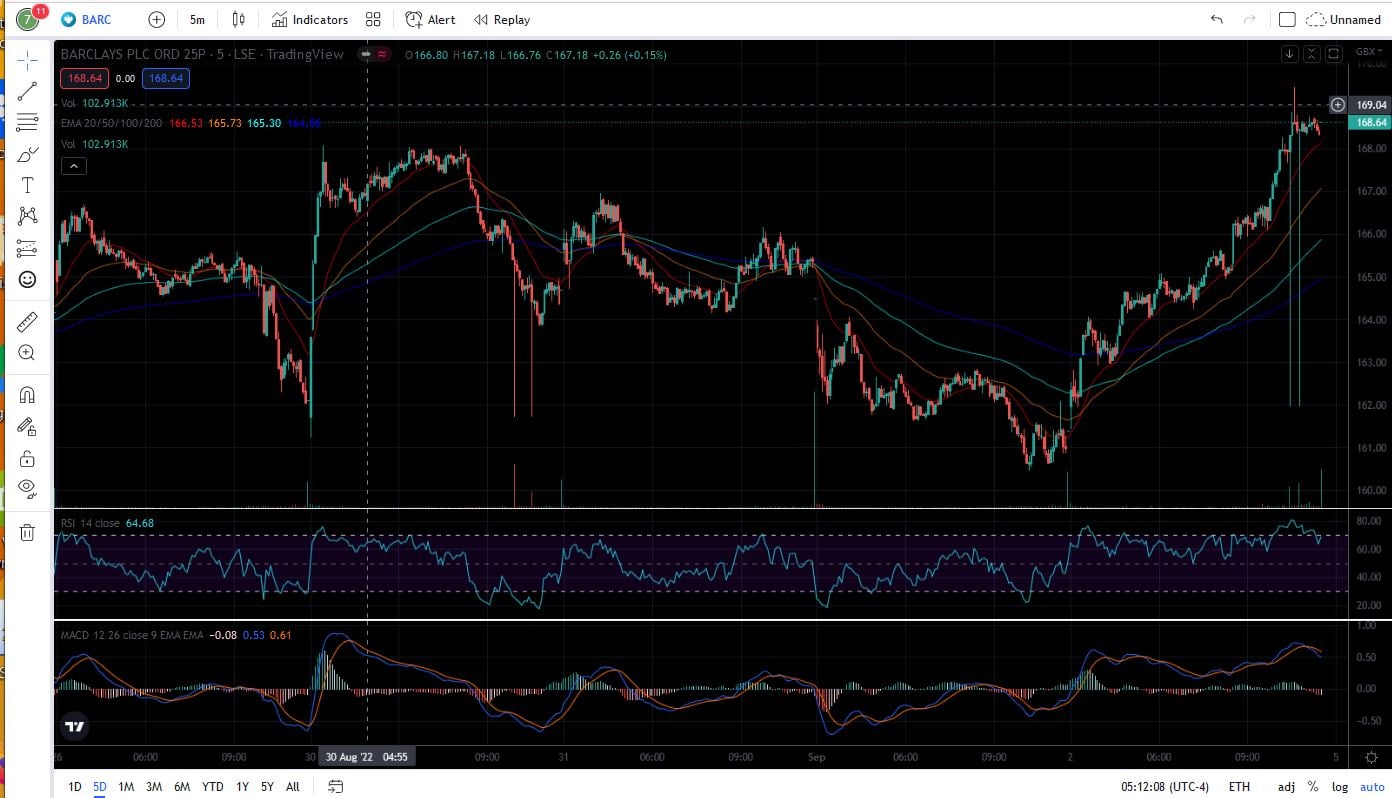1392x798 pixels.
Task: Open the 5m timeframe interval dropdown
Action: click(x=197, y=19)
